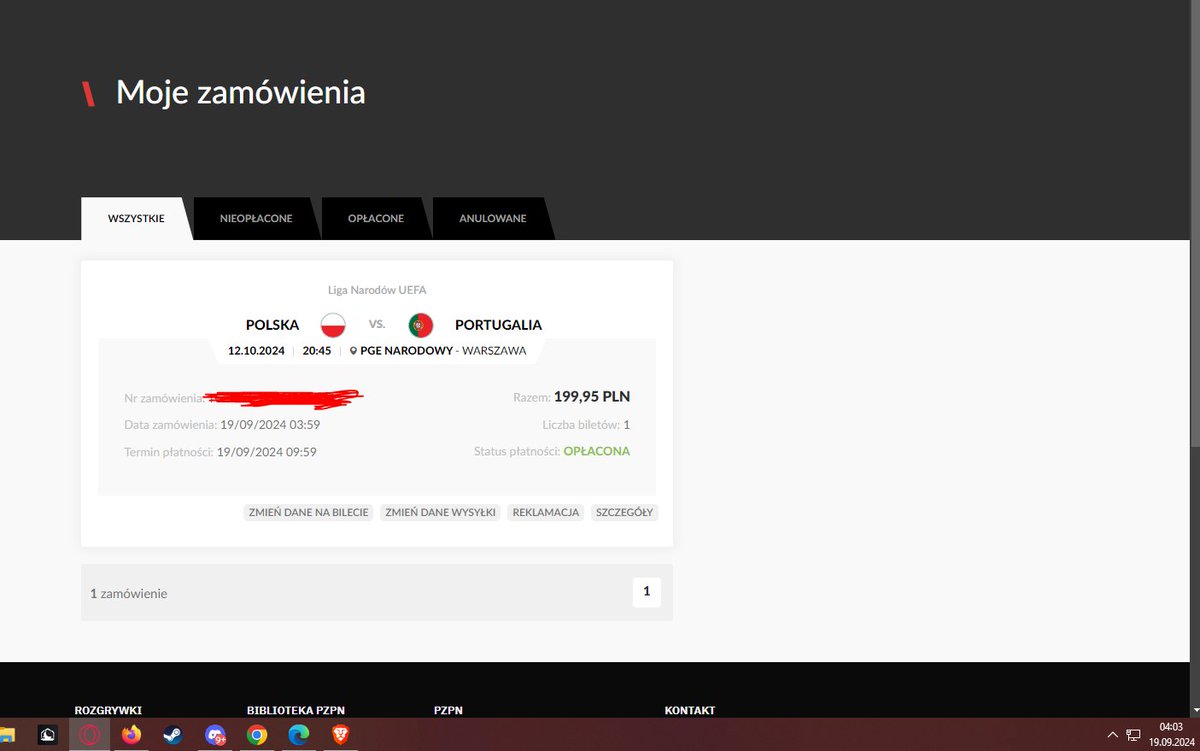Click the POLSKA team name
This screenshot has height=751, width=1200.
coord(272,324)
